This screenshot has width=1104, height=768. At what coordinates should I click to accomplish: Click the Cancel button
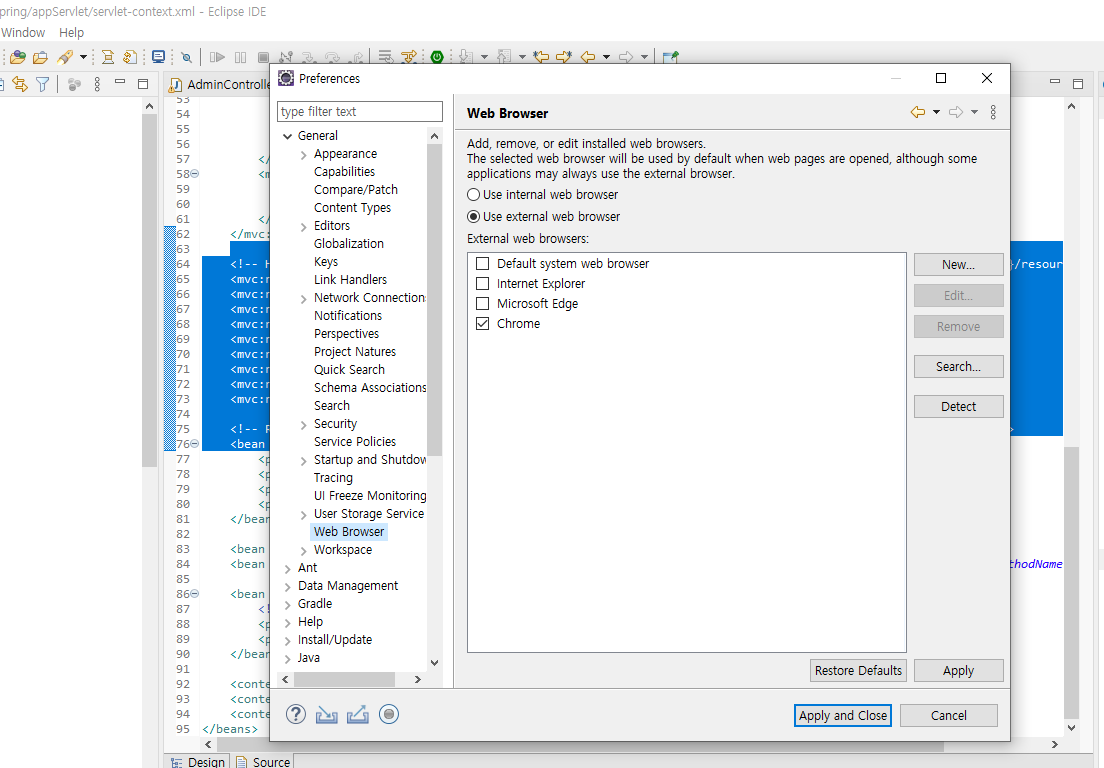coord(948,715)
